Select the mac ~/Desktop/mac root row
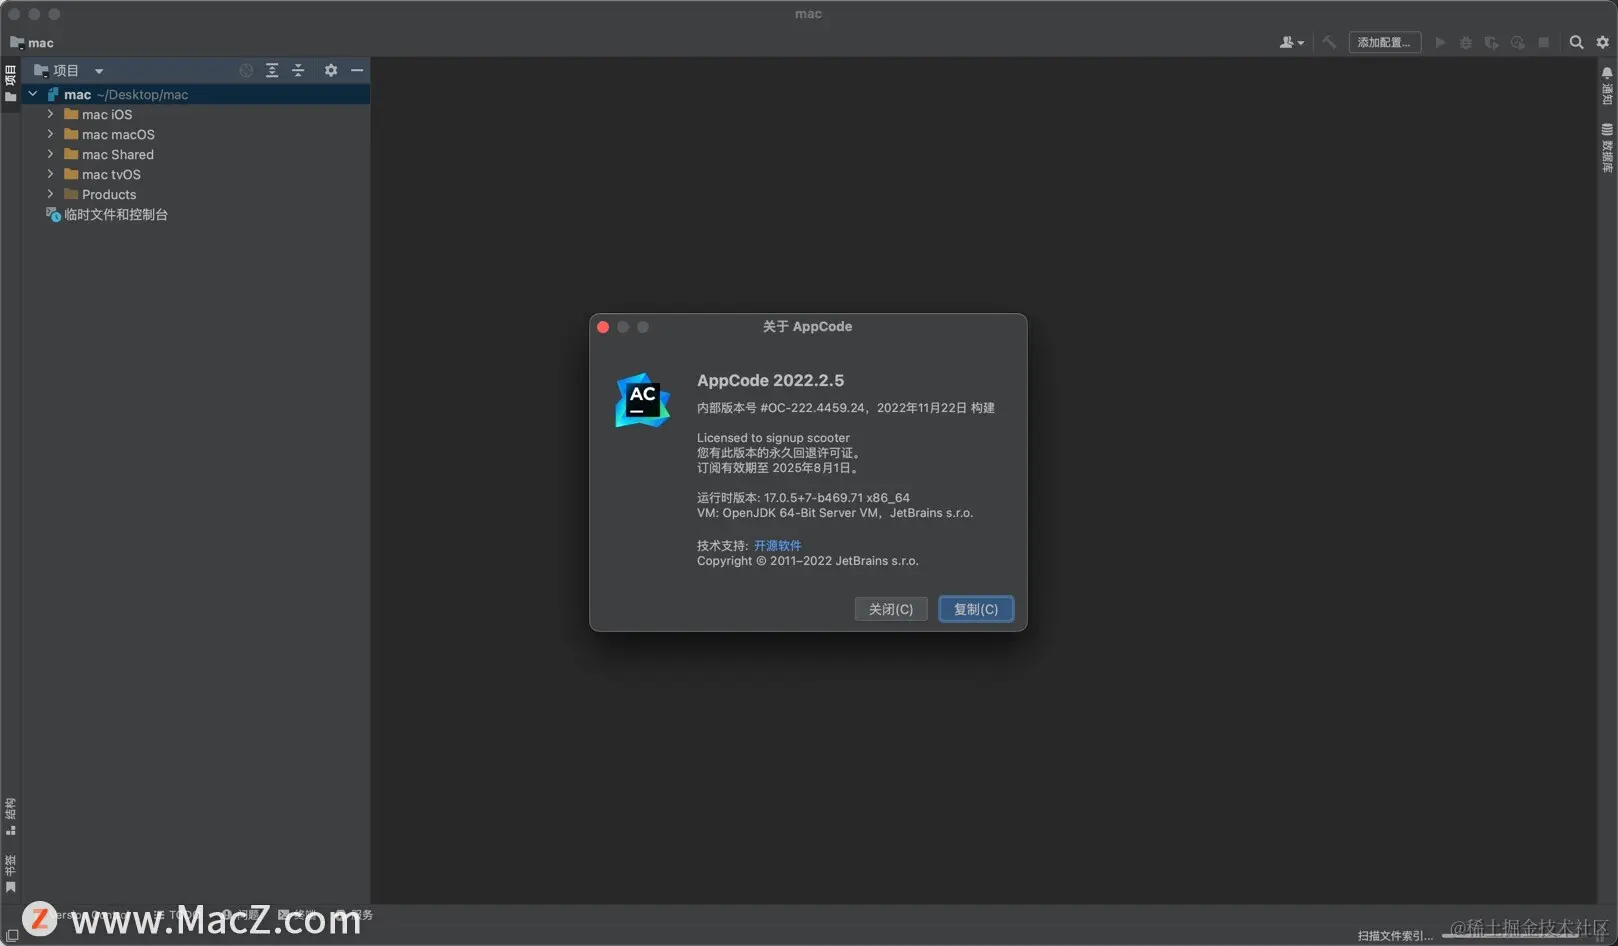This screenshot has width=1618, height=946. [196, 94]
